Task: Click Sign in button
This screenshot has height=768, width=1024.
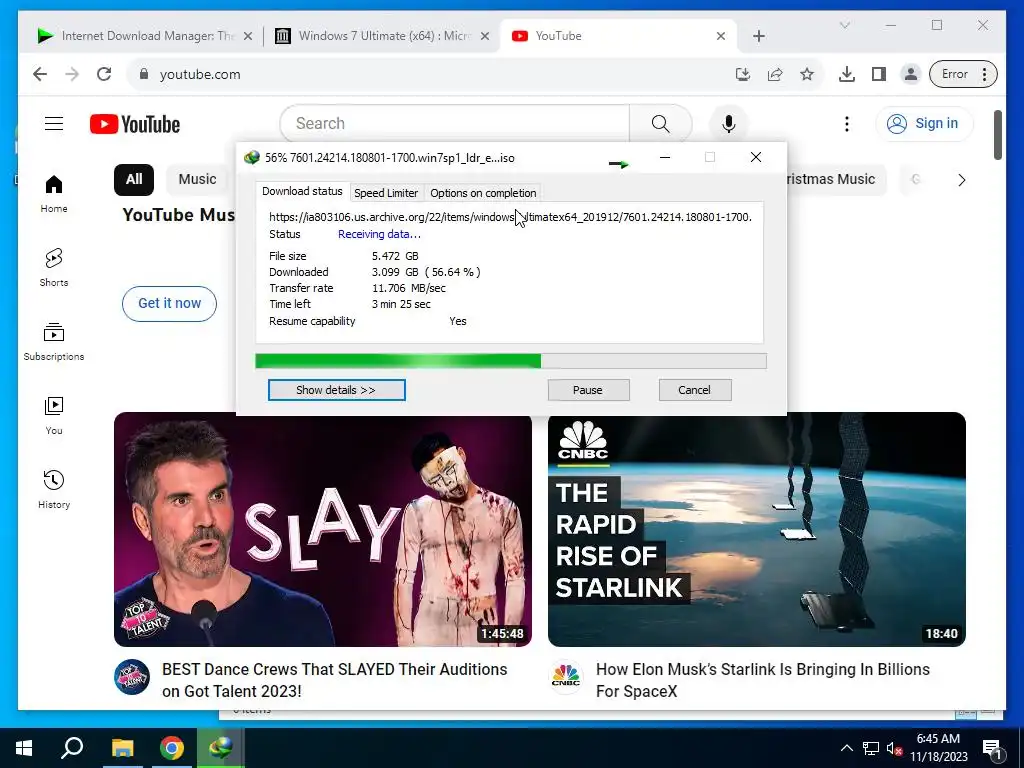Action: [x=924, y=123]
